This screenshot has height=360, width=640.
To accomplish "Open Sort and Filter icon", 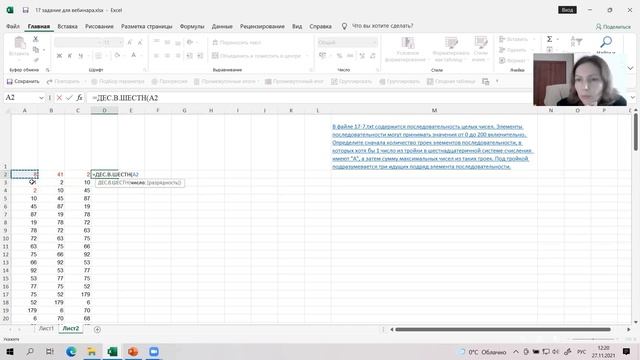I will coord(576,41).
